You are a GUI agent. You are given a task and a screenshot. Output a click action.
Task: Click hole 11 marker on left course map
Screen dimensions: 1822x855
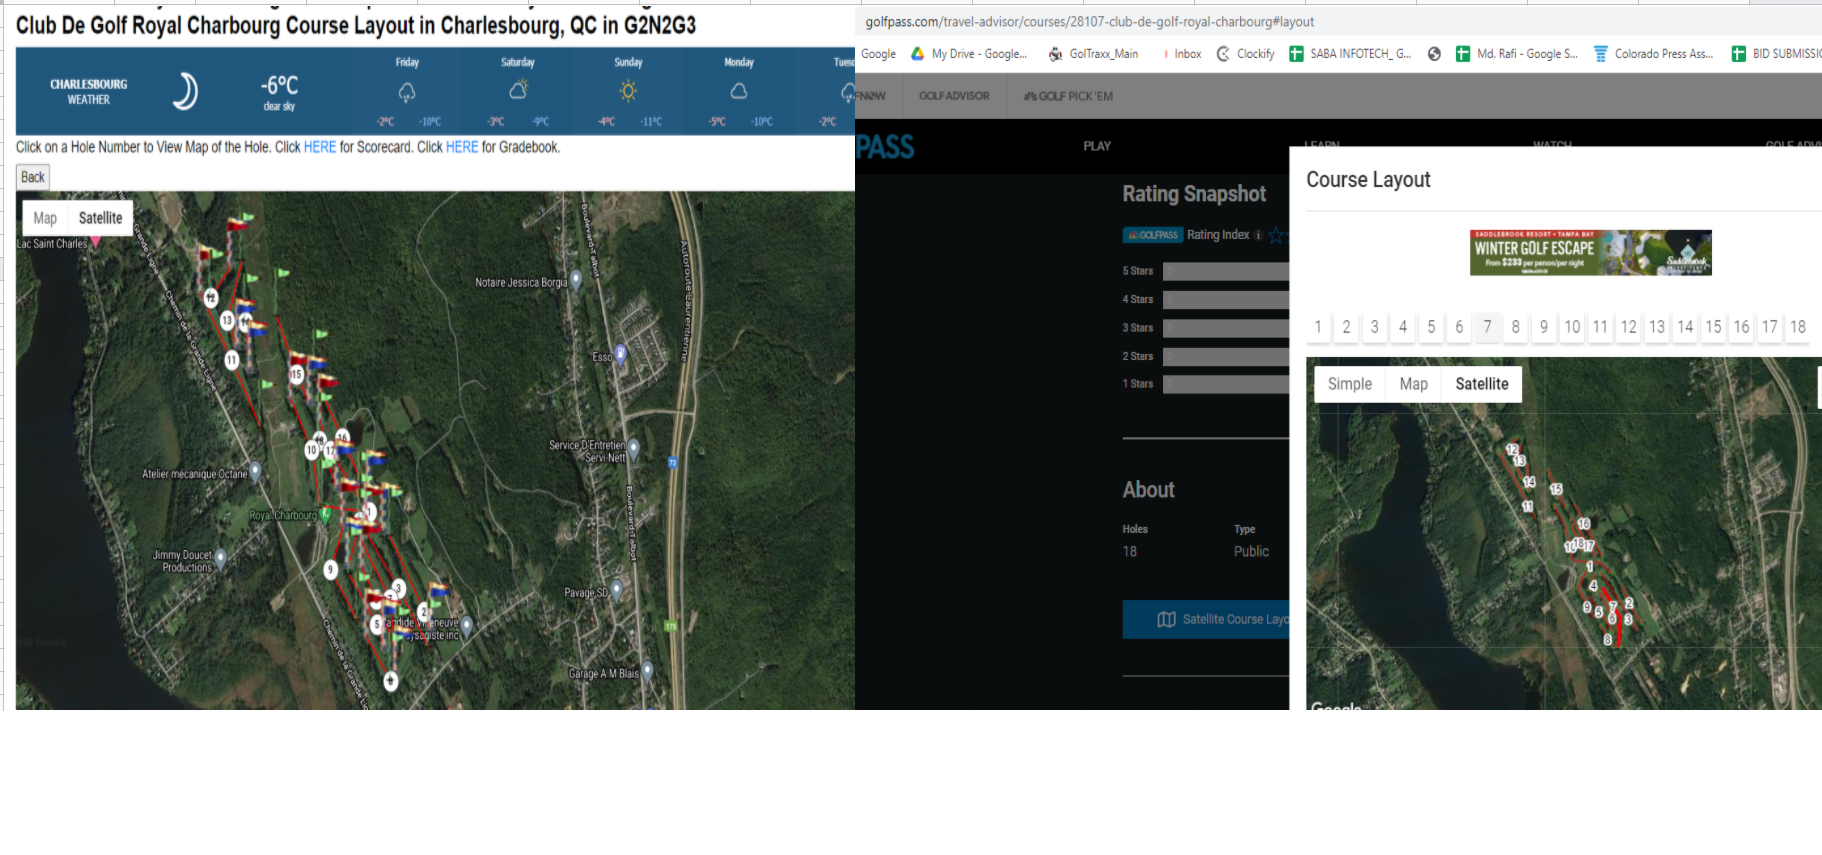click(232, 359)
